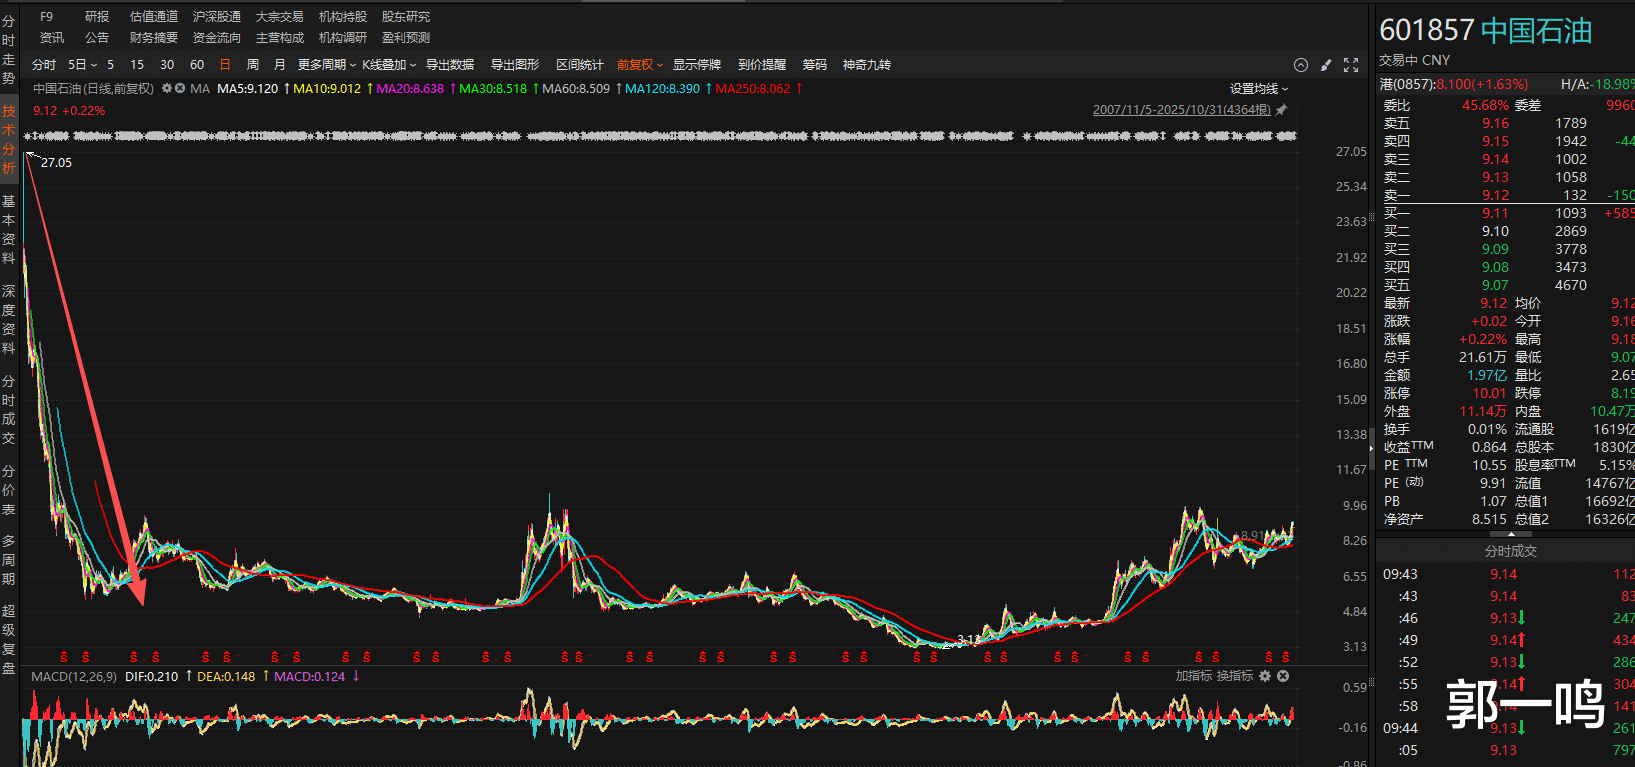Click the 到价提醒 price alert button
This screenshot has height=767, width=1635.
(x=762, y=65)
